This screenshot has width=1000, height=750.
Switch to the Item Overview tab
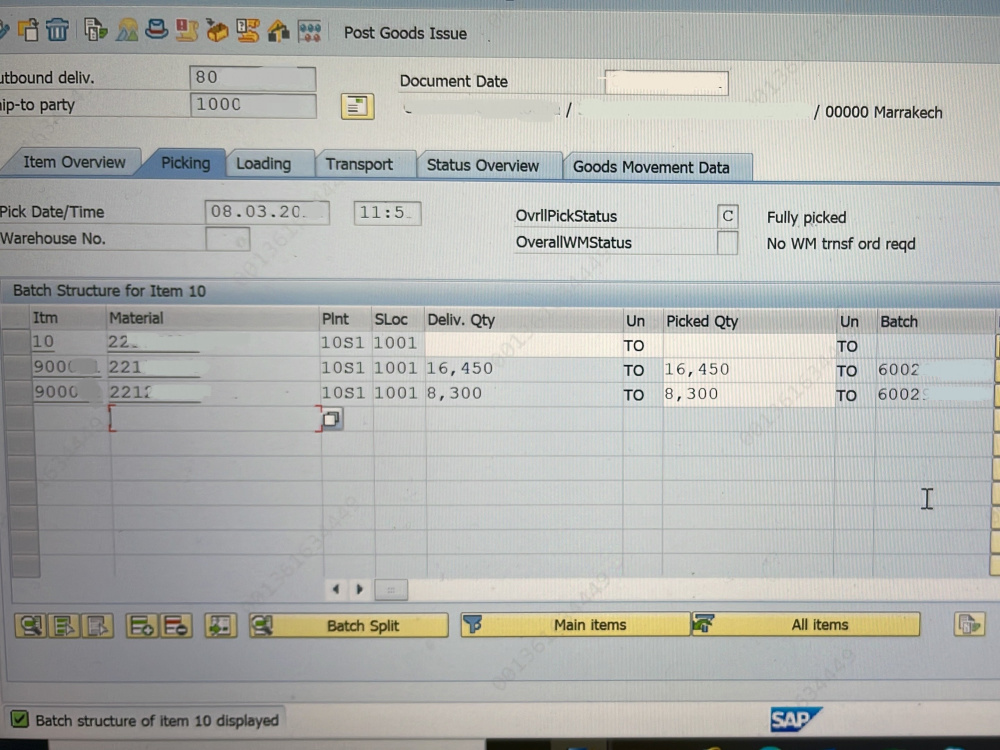click(x=74, y=163)
